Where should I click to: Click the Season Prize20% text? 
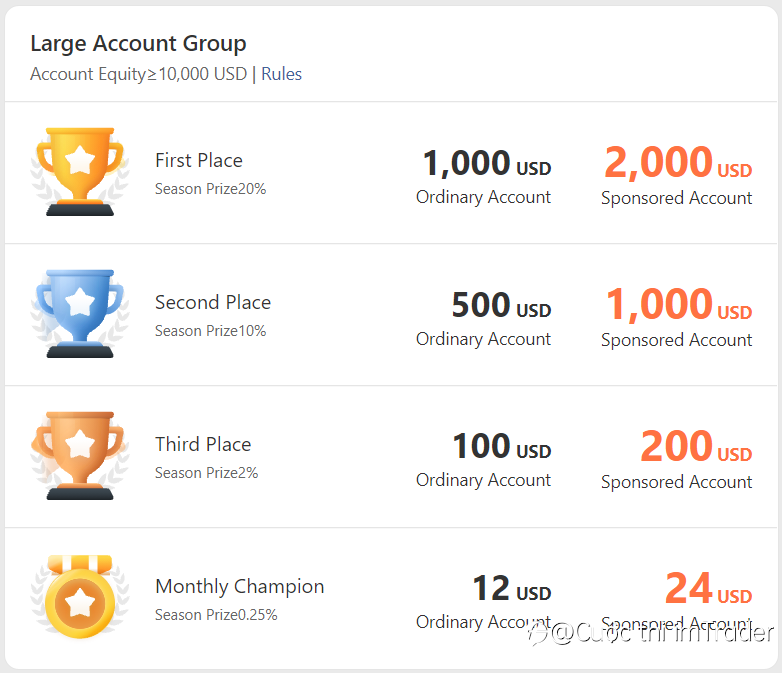[210, 189]
